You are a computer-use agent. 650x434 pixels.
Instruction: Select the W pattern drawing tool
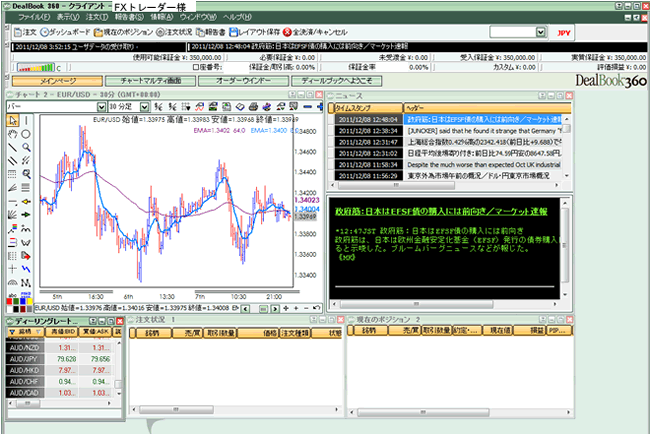tap(26, 242)
